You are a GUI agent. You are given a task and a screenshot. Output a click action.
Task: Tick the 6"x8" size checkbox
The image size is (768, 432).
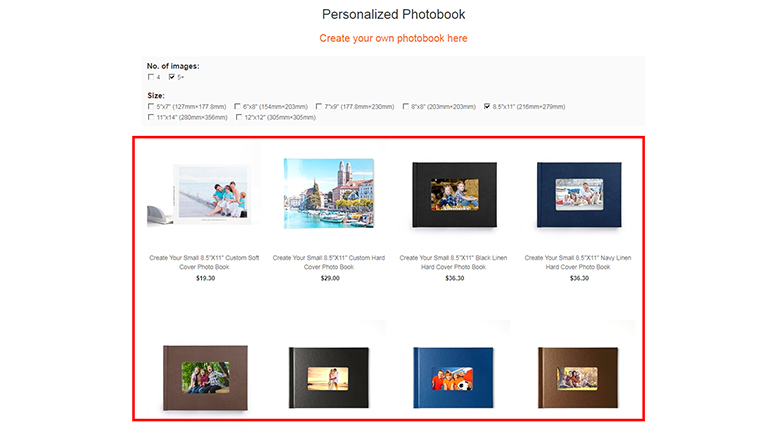(237, 106)
